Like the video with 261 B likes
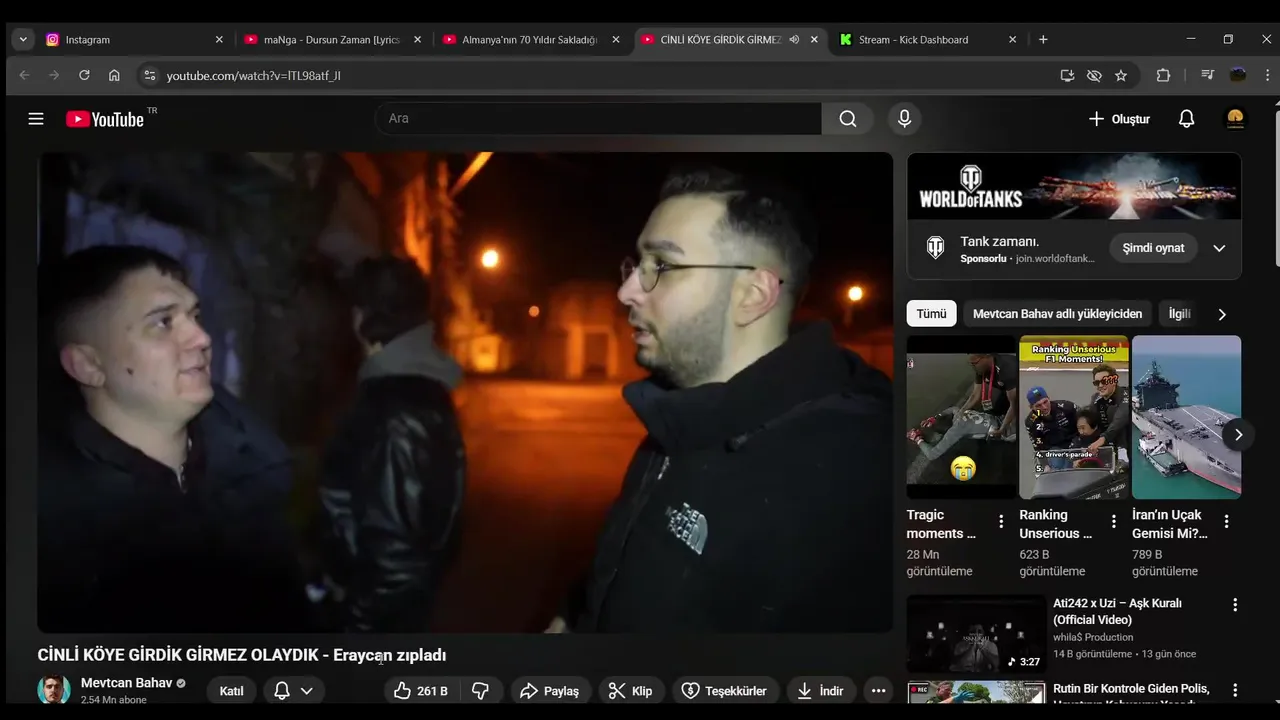Viewport: 1280px width, 720px height. 421,691
